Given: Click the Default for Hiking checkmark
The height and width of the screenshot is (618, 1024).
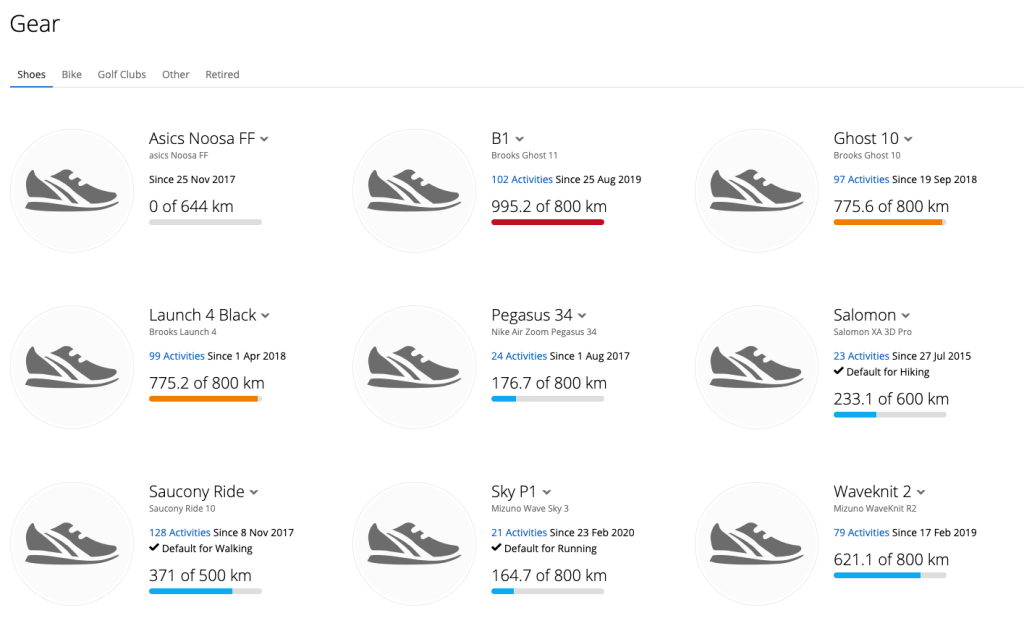Looking at the screenshot, I should 839,372.
